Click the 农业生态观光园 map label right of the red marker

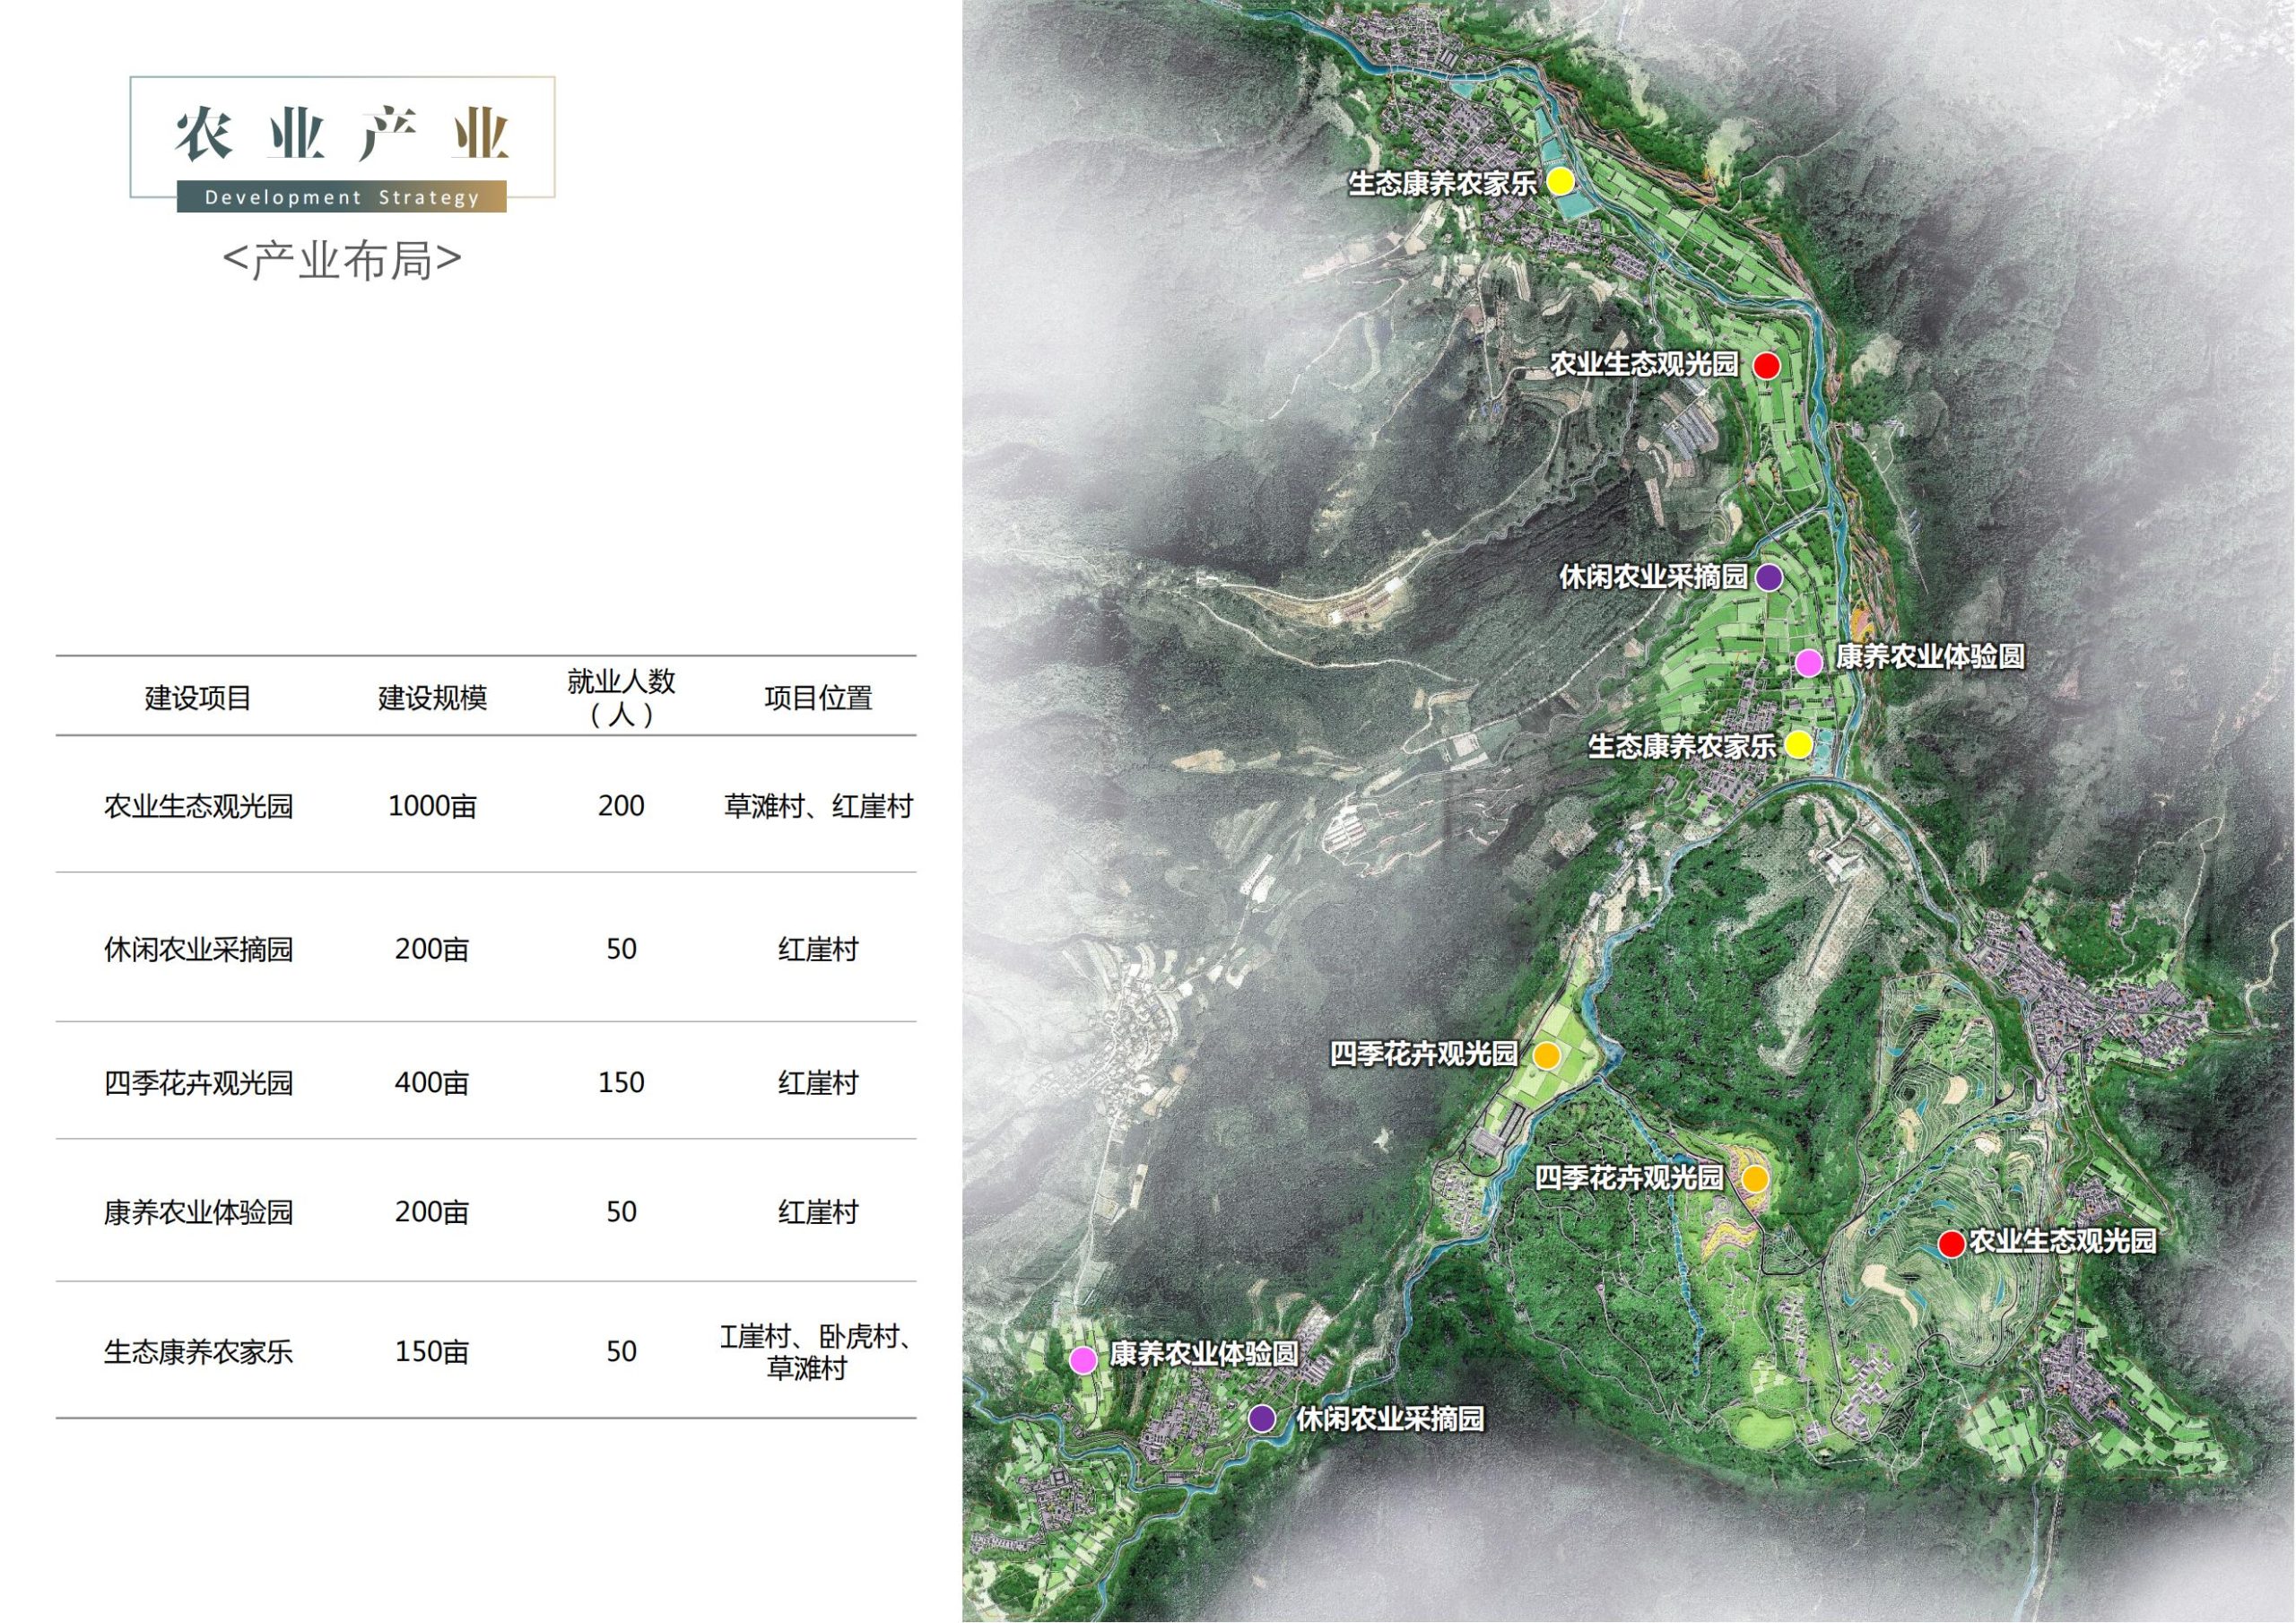point(2063,1241)
